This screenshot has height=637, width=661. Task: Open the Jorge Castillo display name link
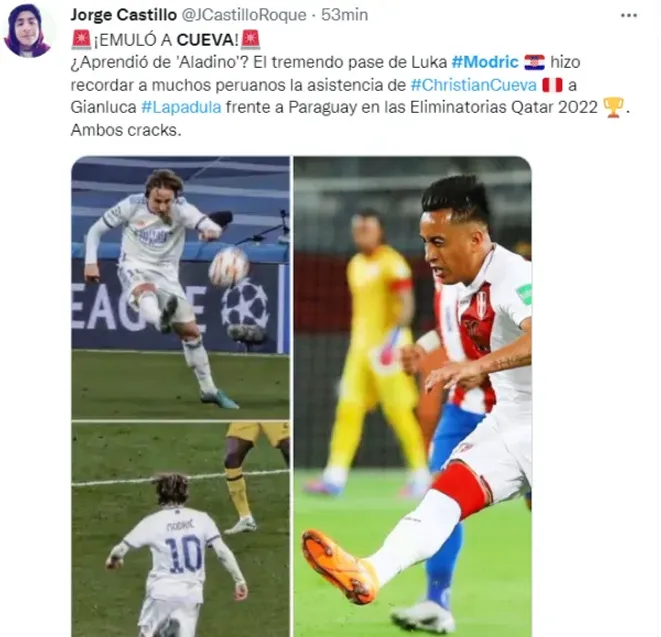point(124,15)
